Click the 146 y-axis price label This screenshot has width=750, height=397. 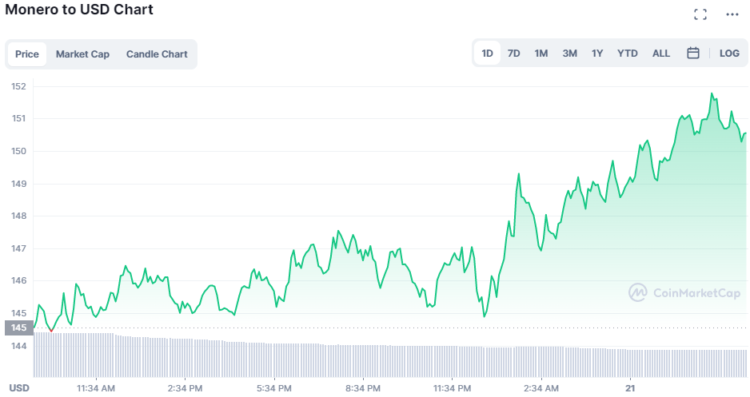pyautogui.click(x=19, y=280)
